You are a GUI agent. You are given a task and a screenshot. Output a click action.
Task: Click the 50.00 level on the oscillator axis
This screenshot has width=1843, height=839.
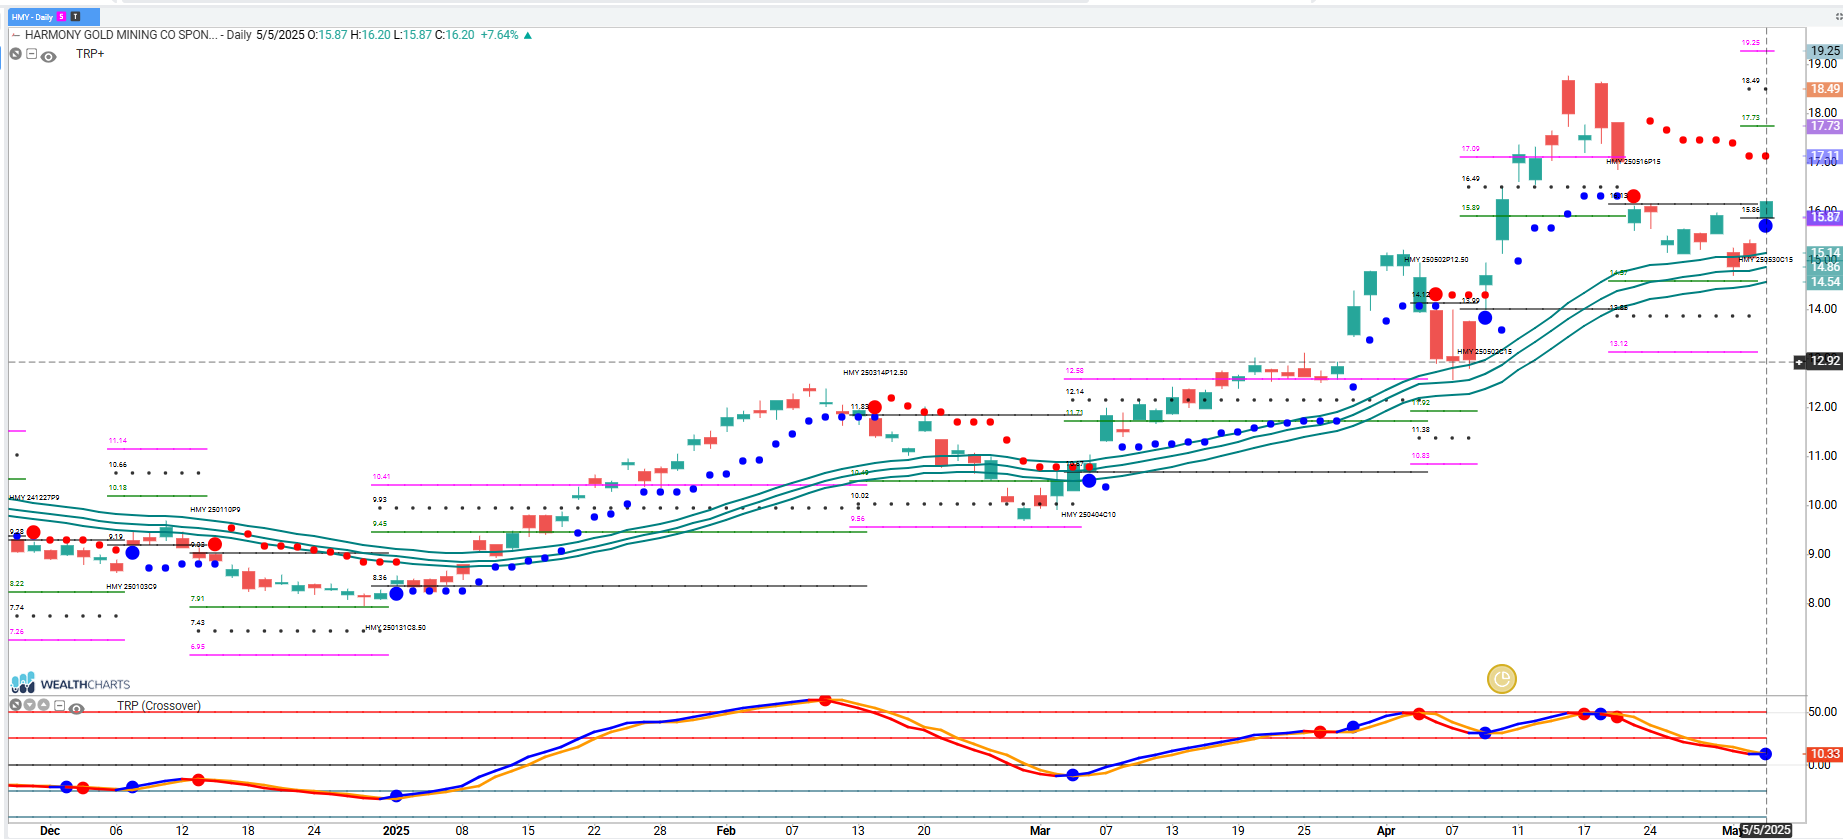(x=1822, y=712)
